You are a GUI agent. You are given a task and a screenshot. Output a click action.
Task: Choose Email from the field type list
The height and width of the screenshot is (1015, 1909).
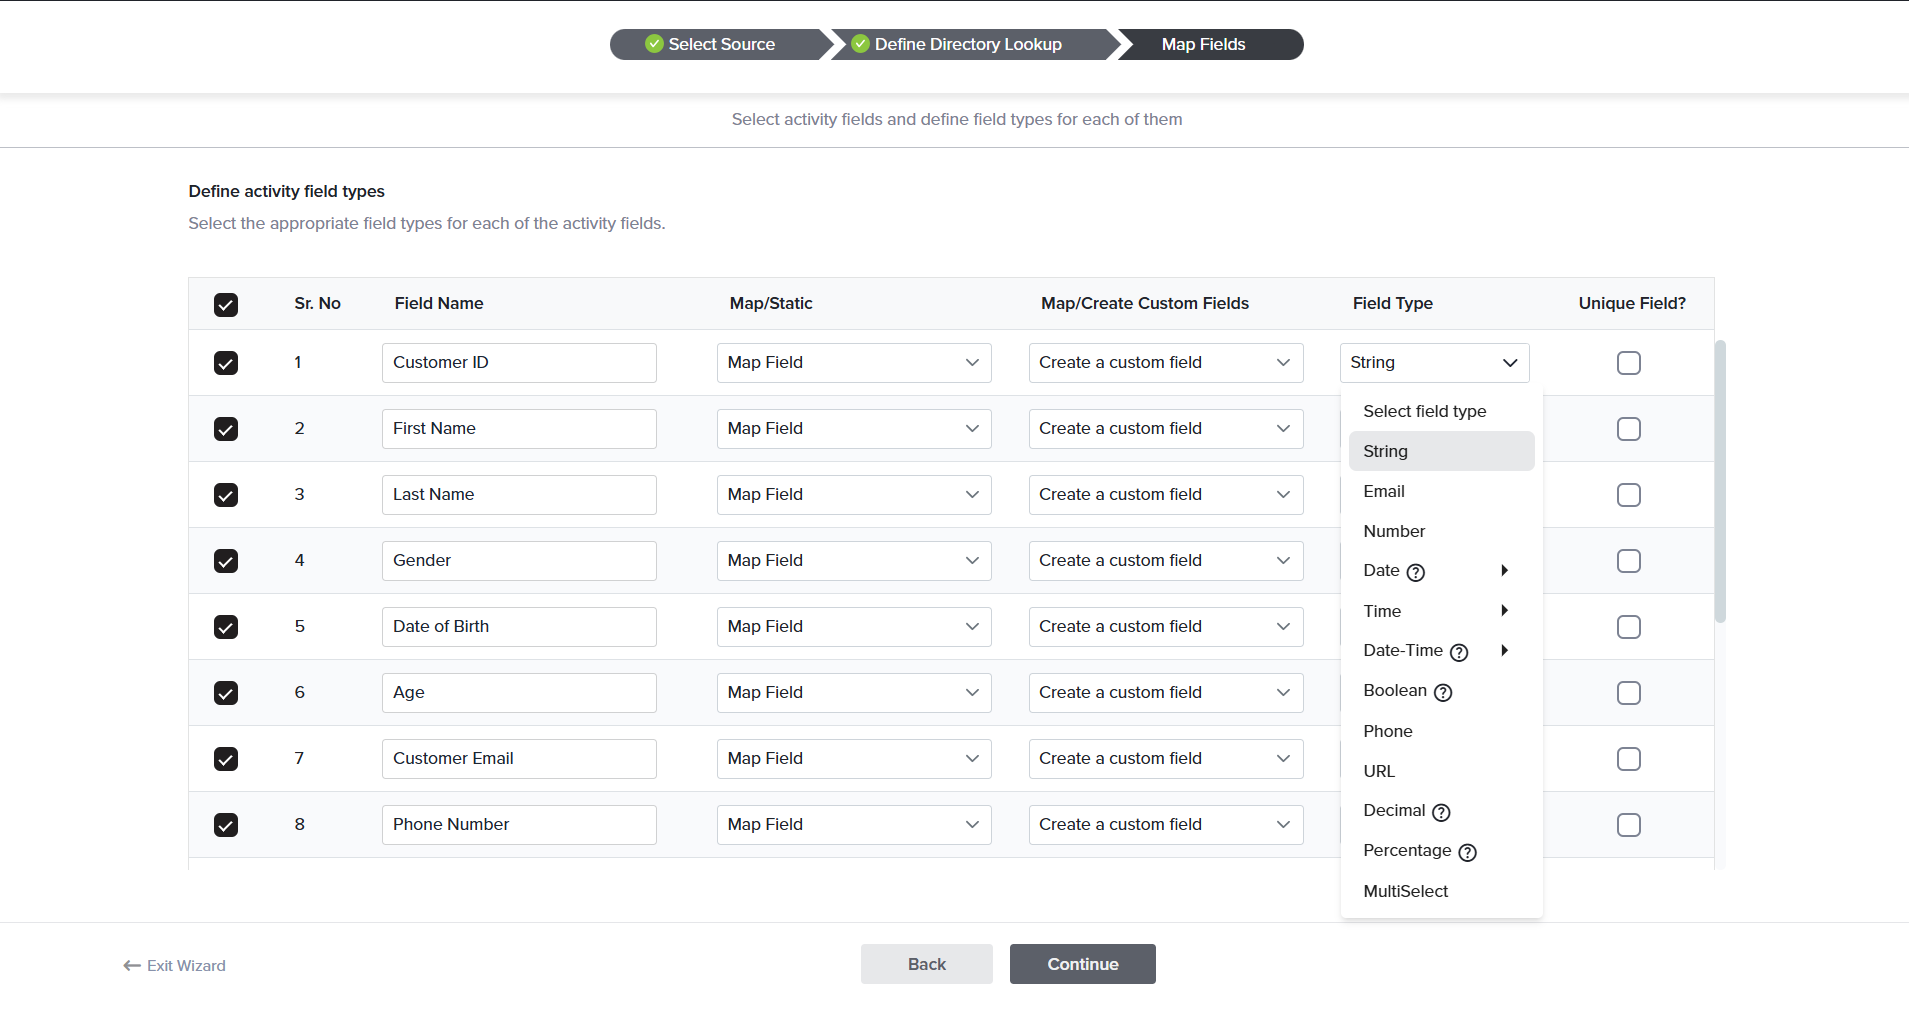[1384, 491]
